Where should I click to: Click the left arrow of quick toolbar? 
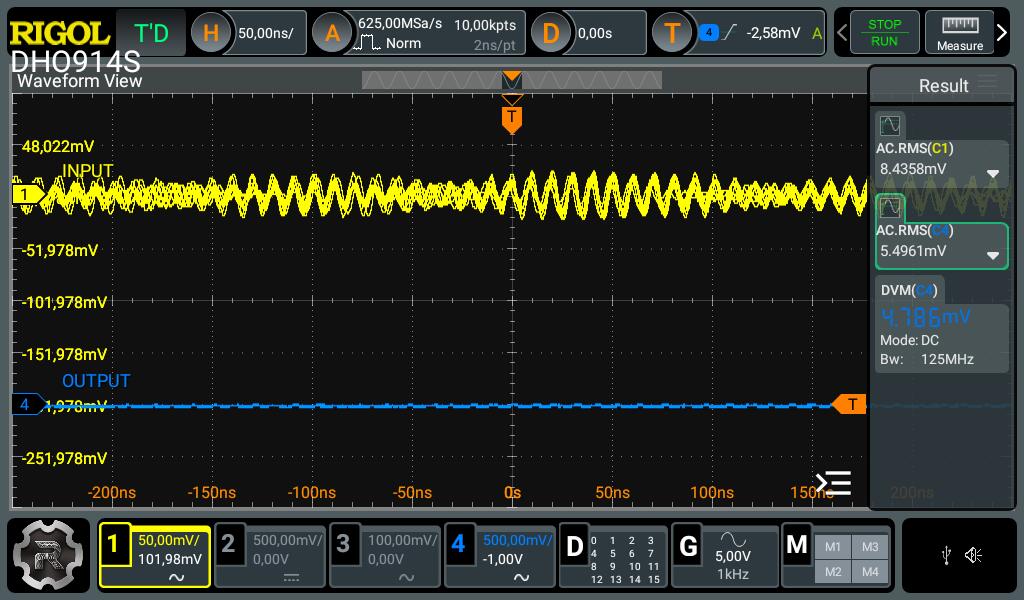point(842,33)
